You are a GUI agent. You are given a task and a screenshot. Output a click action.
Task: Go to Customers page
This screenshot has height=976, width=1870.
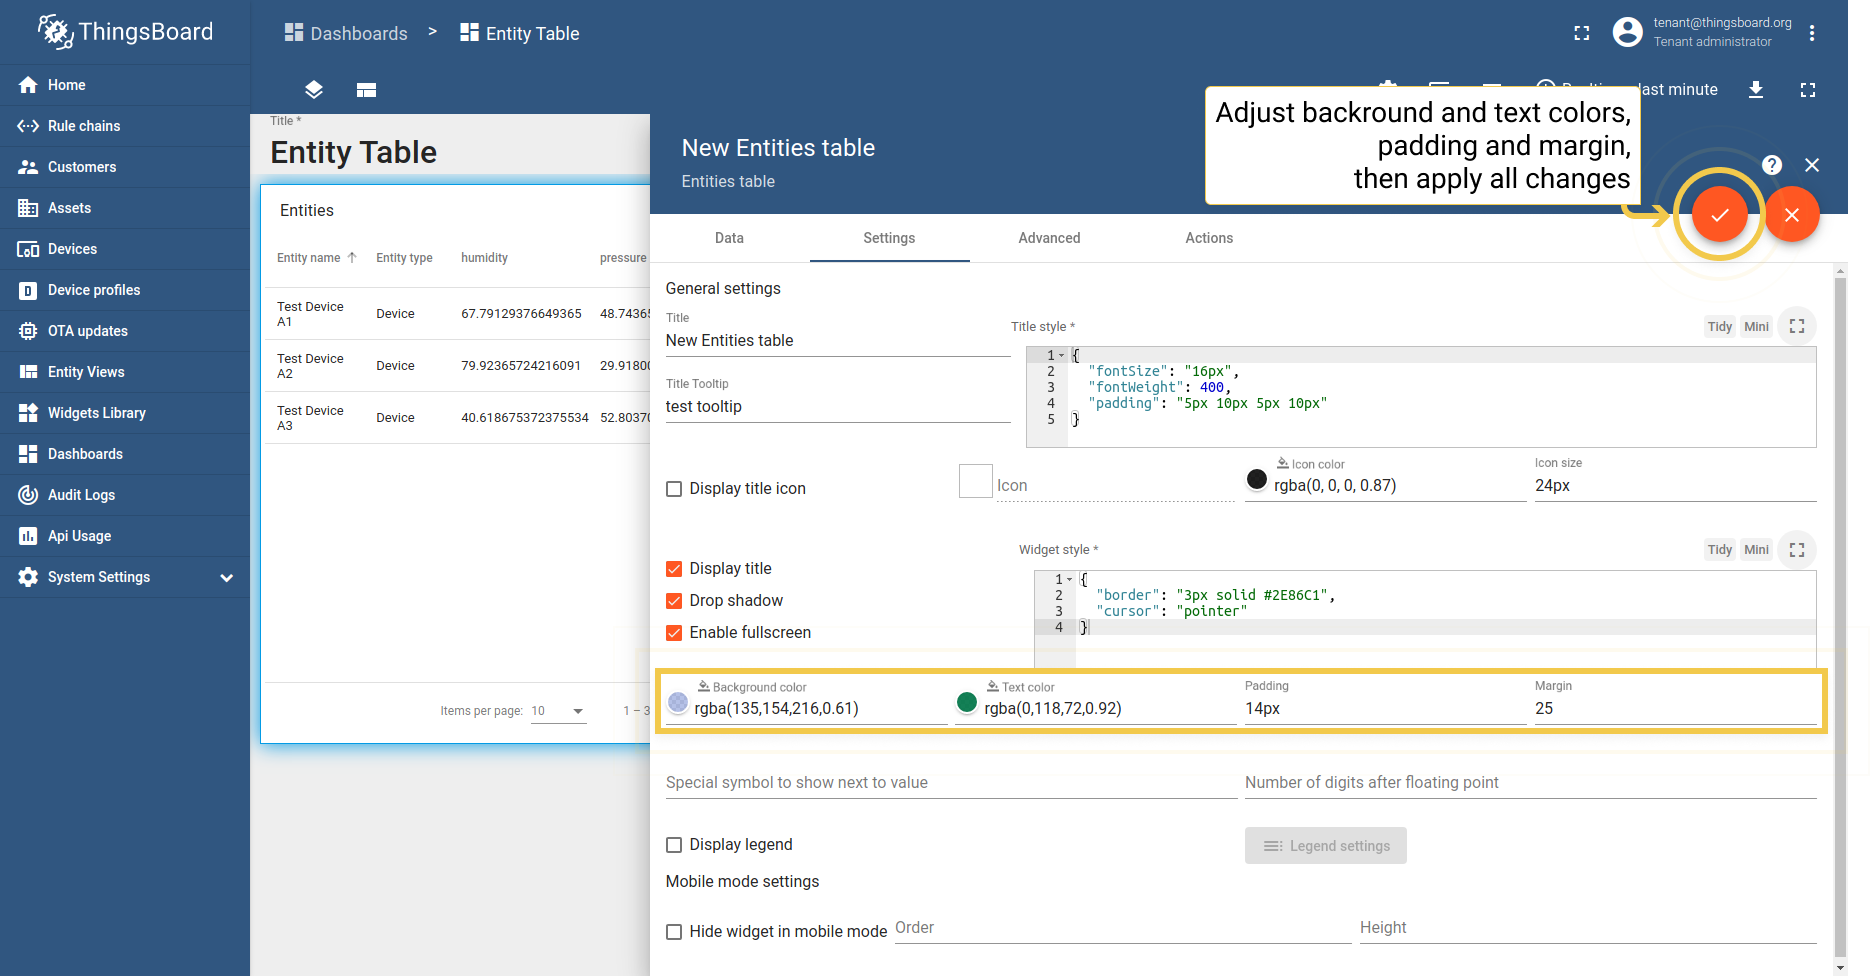[x=125, y=167]
